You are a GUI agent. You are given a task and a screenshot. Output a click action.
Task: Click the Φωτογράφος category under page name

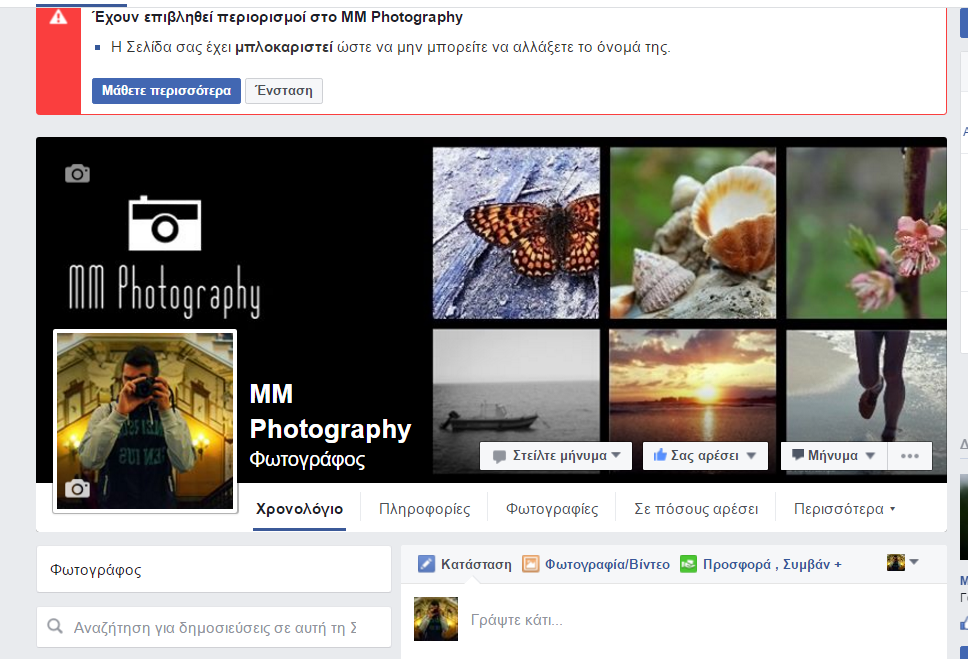307,460
